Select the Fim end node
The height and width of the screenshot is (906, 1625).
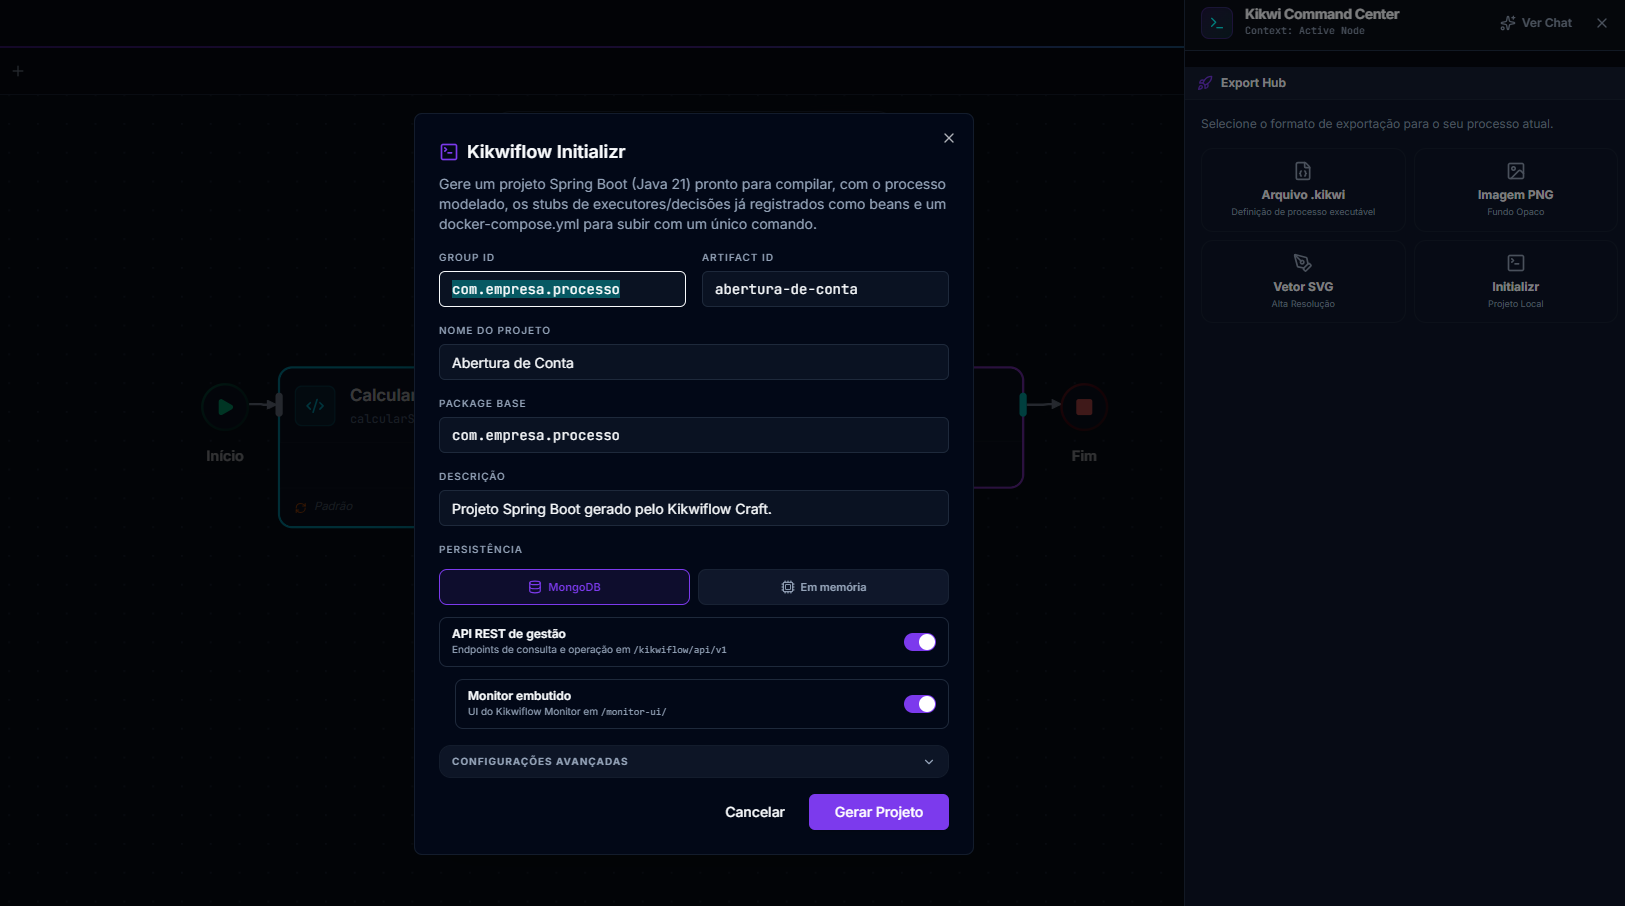click(1084, 407)
